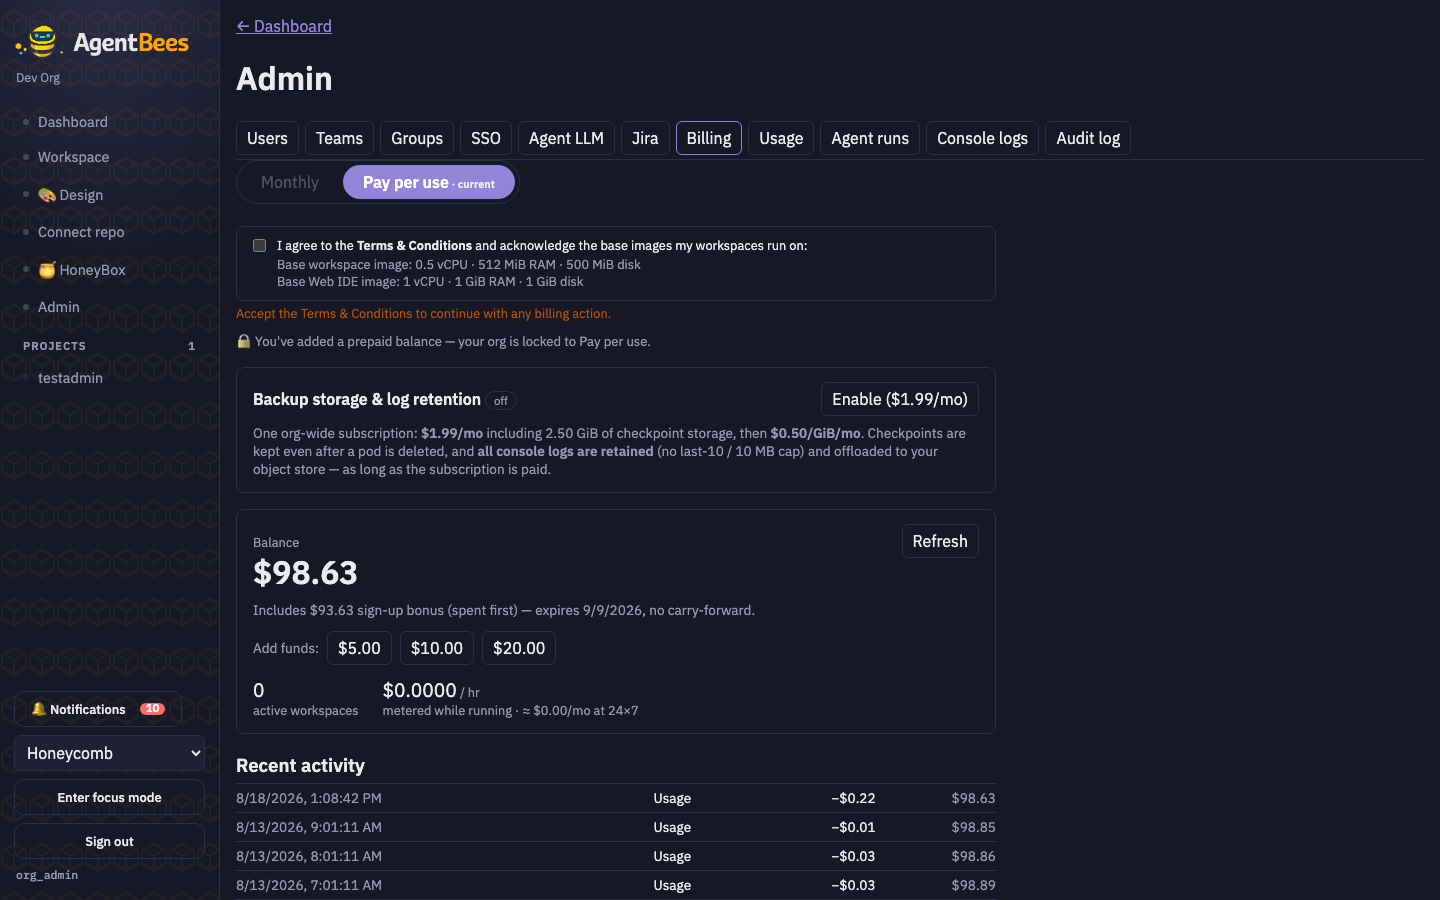Click the AgentBees bee logo icon

pos(40,42)
